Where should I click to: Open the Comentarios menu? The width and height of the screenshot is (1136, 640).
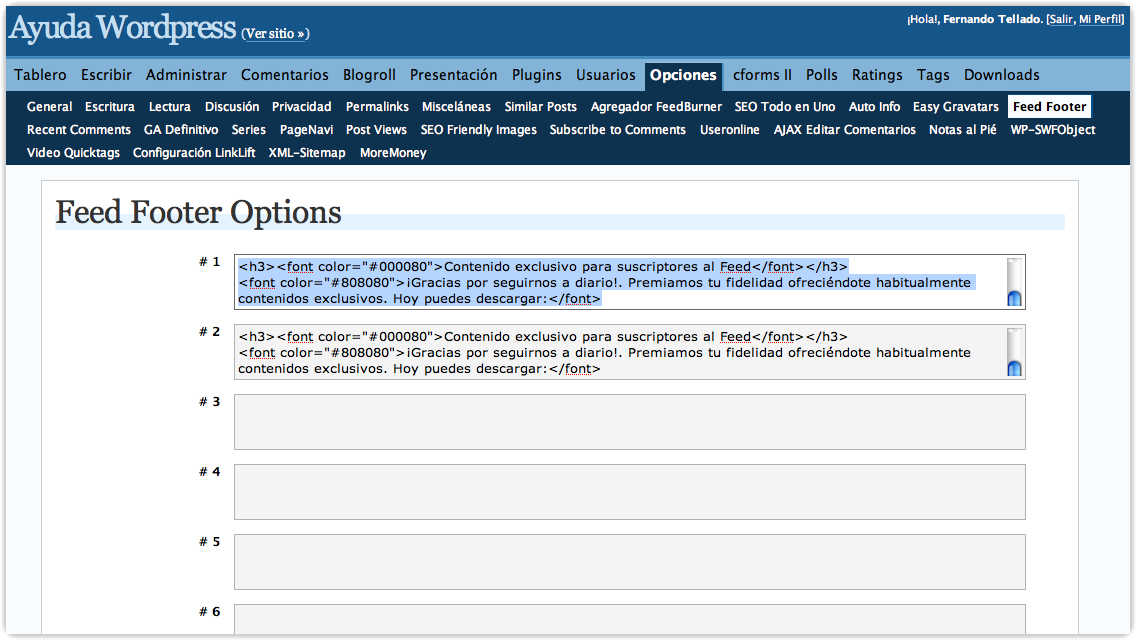(284, 75)
